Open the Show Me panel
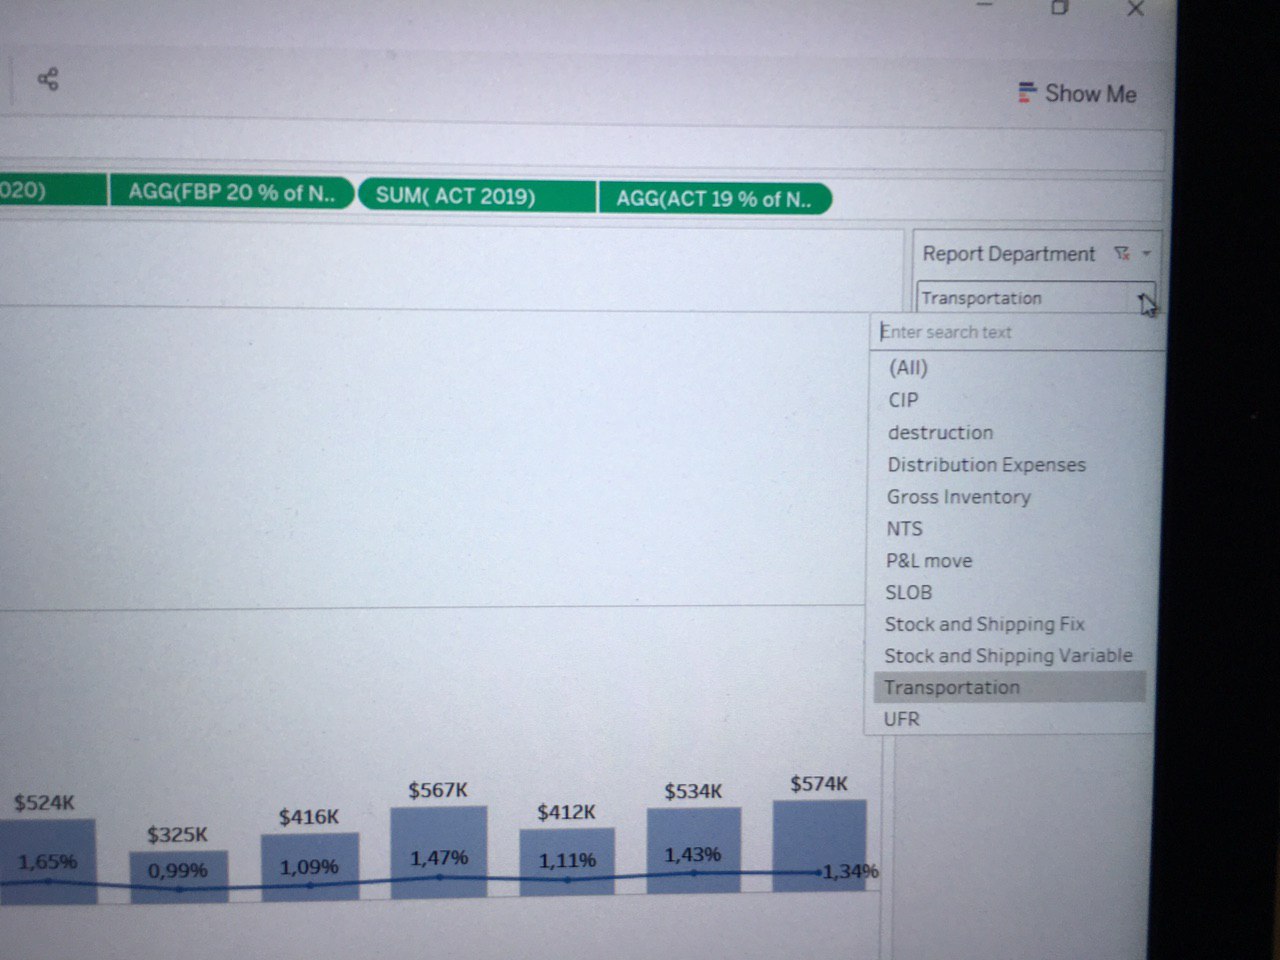 coord(1077,93)
